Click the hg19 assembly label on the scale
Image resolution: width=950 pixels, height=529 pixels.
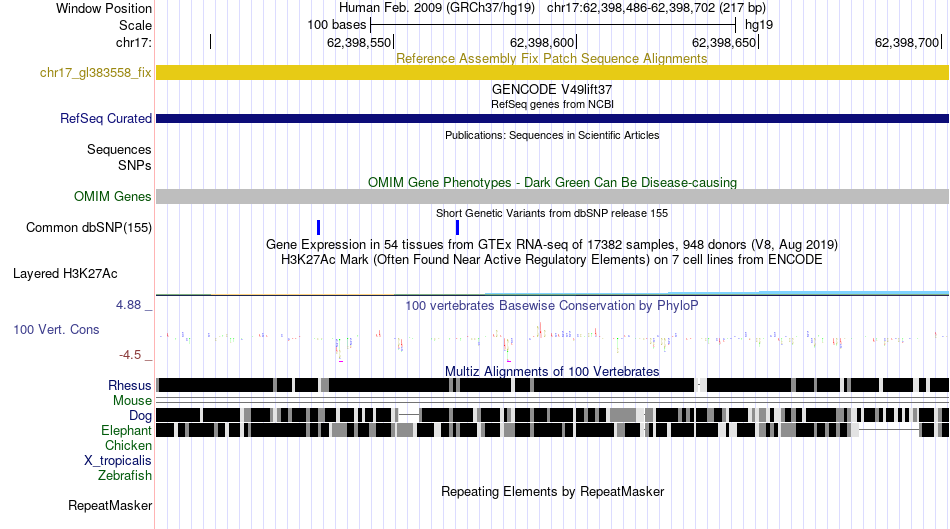pyautogui.click(x=759, y=25)
